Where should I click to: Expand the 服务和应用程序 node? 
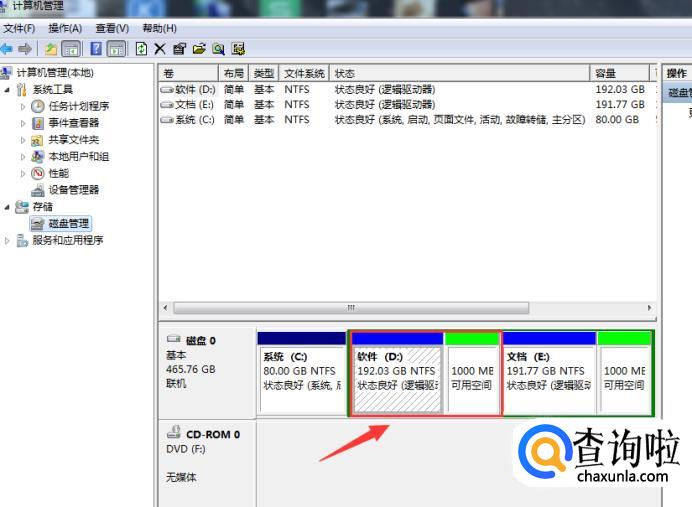8,240
